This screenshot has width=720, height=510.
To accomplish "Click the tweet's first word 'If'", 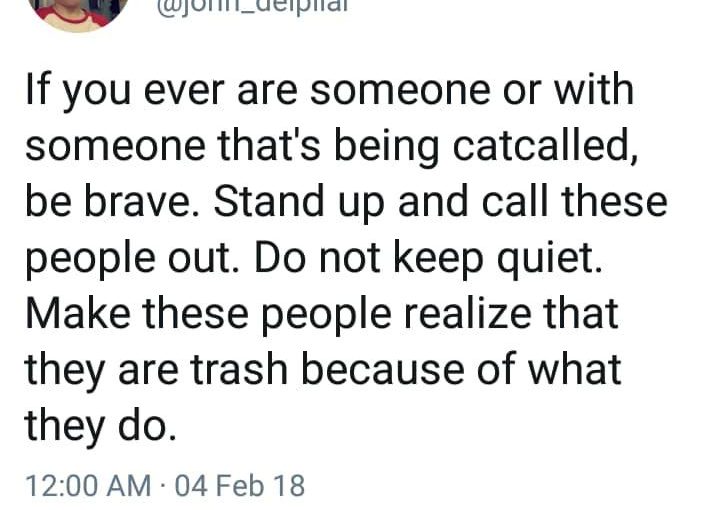I will pyautogui.click(x=37, y=89).
